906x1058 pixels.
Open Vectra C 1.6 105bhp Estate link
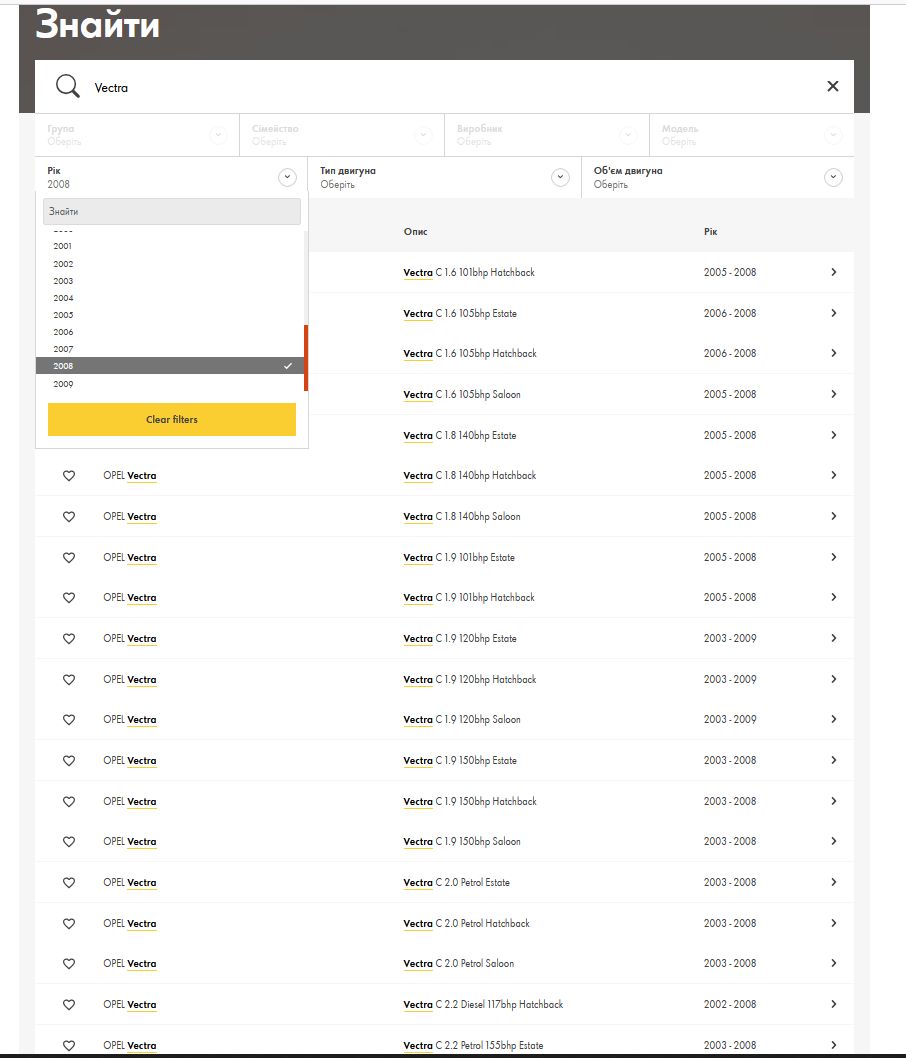pos(460,314)
